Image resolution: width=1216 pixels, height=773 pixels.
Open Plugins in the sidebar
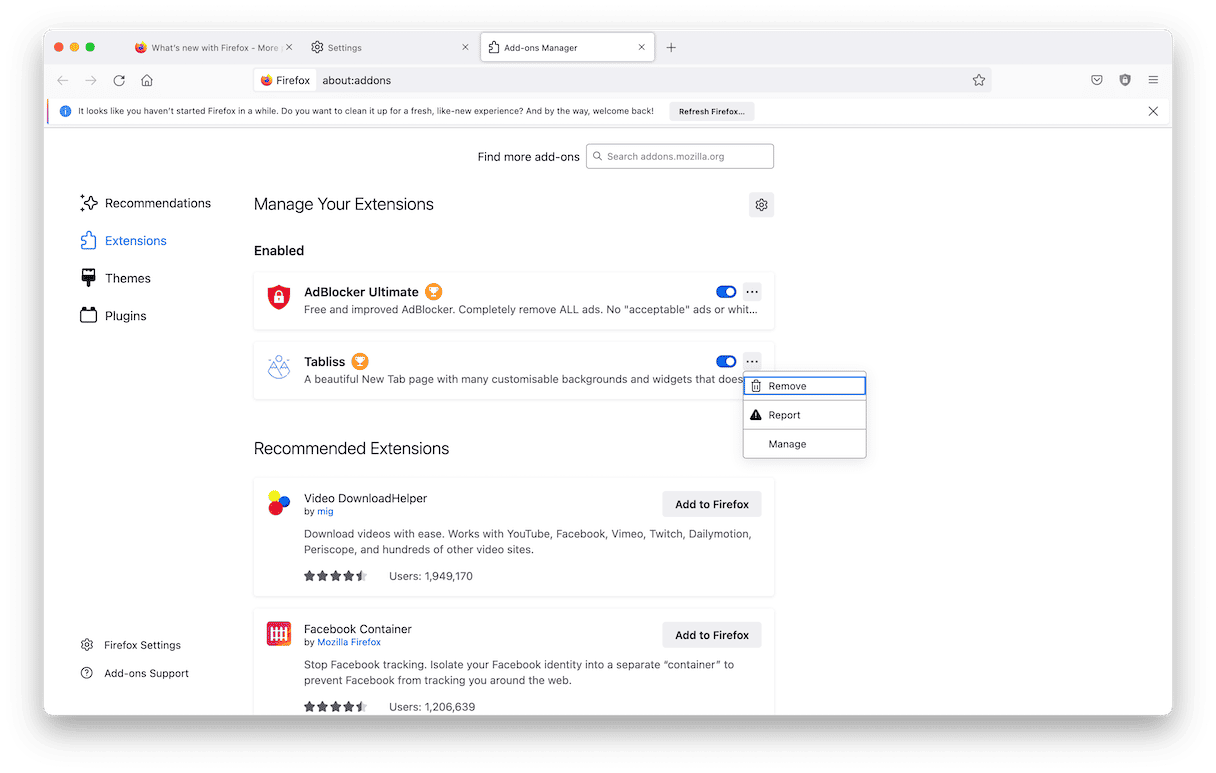pos(113,316)
